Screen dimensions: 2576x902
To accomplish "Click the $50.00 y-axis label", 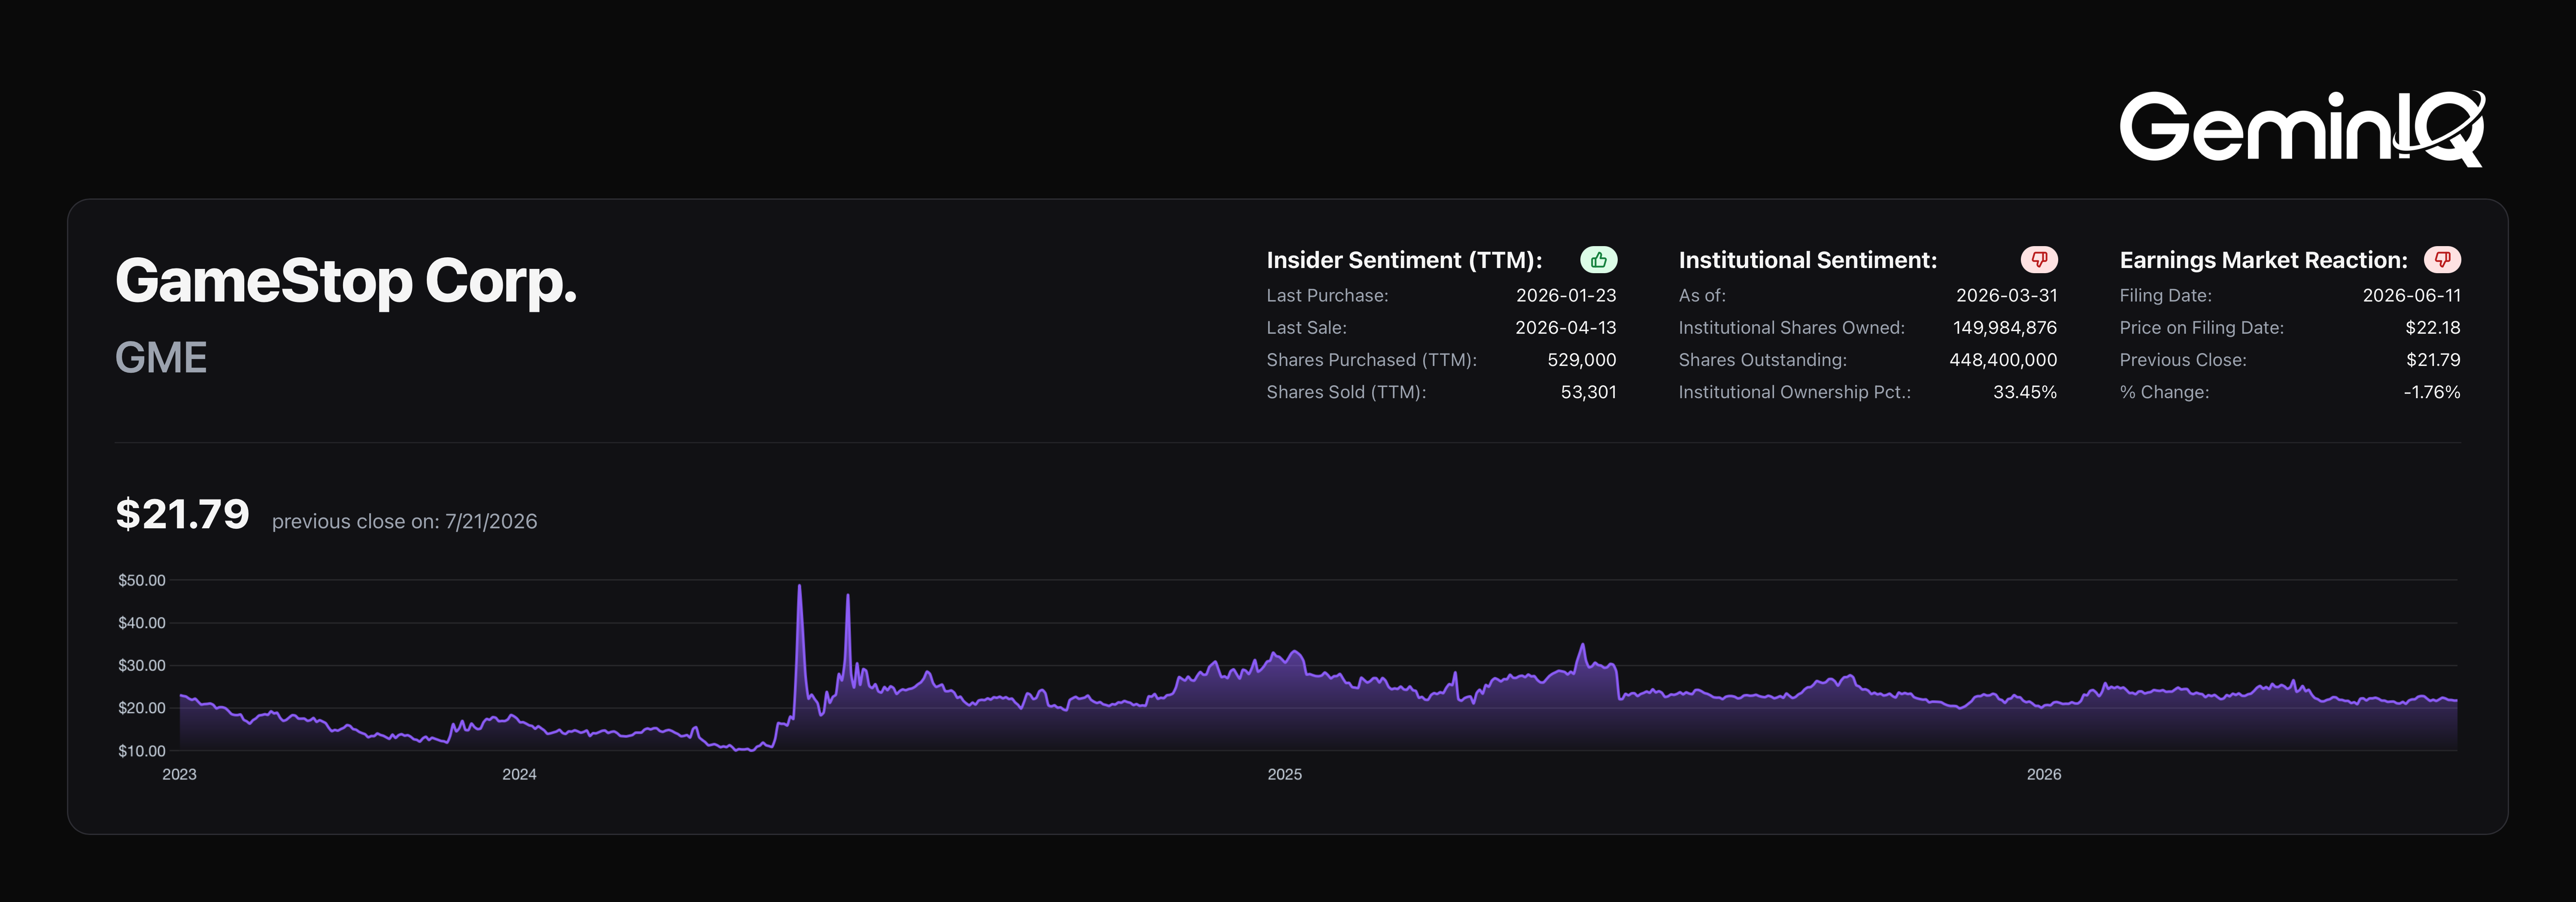I will tap(142, 580).
